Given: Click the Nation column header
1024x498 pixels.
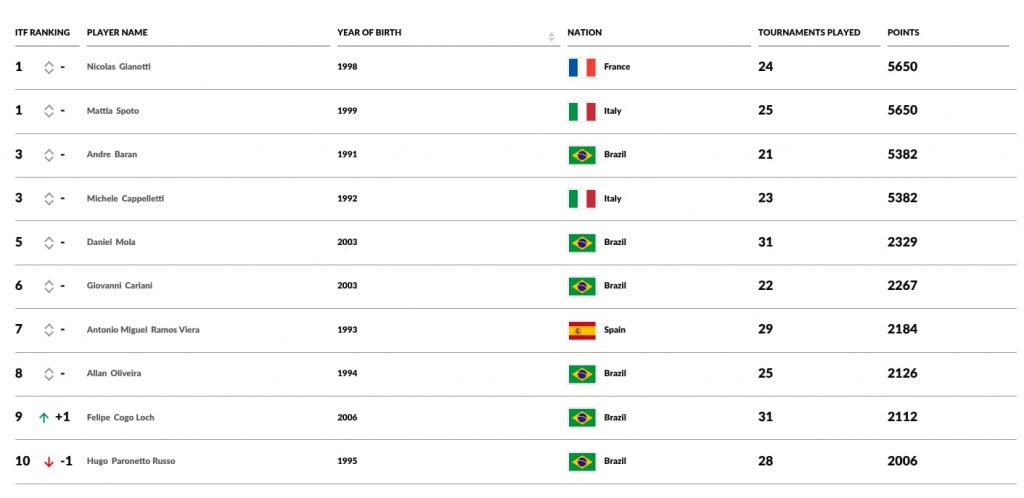Looking at the screenshot, I should click(x=585, y=33).
